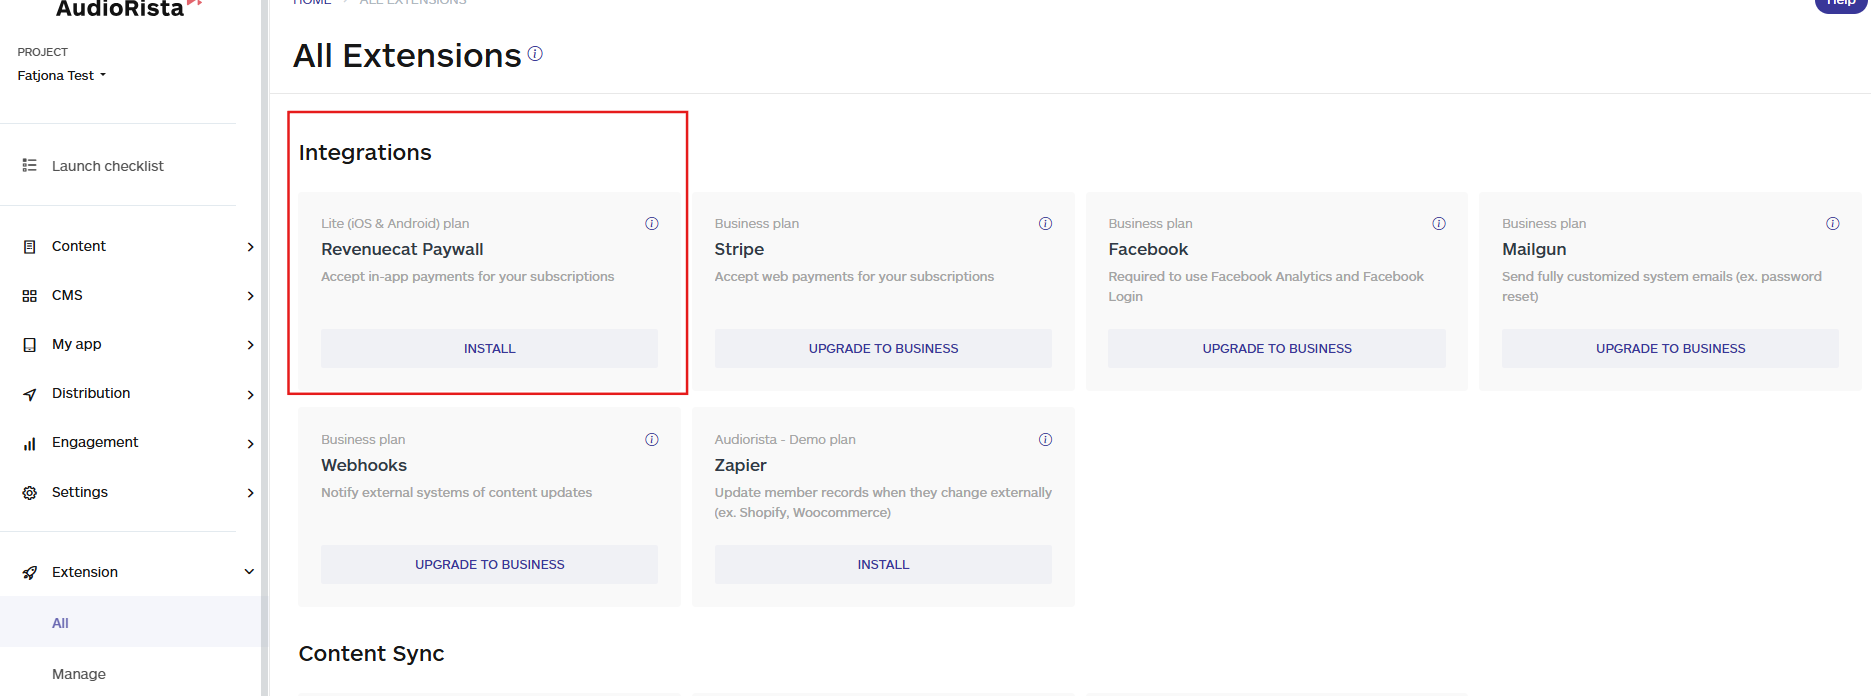Click the info icon on Revenuecat Paywall card
The height and width of the screenshot is (696, 1871).
point(651,224)
